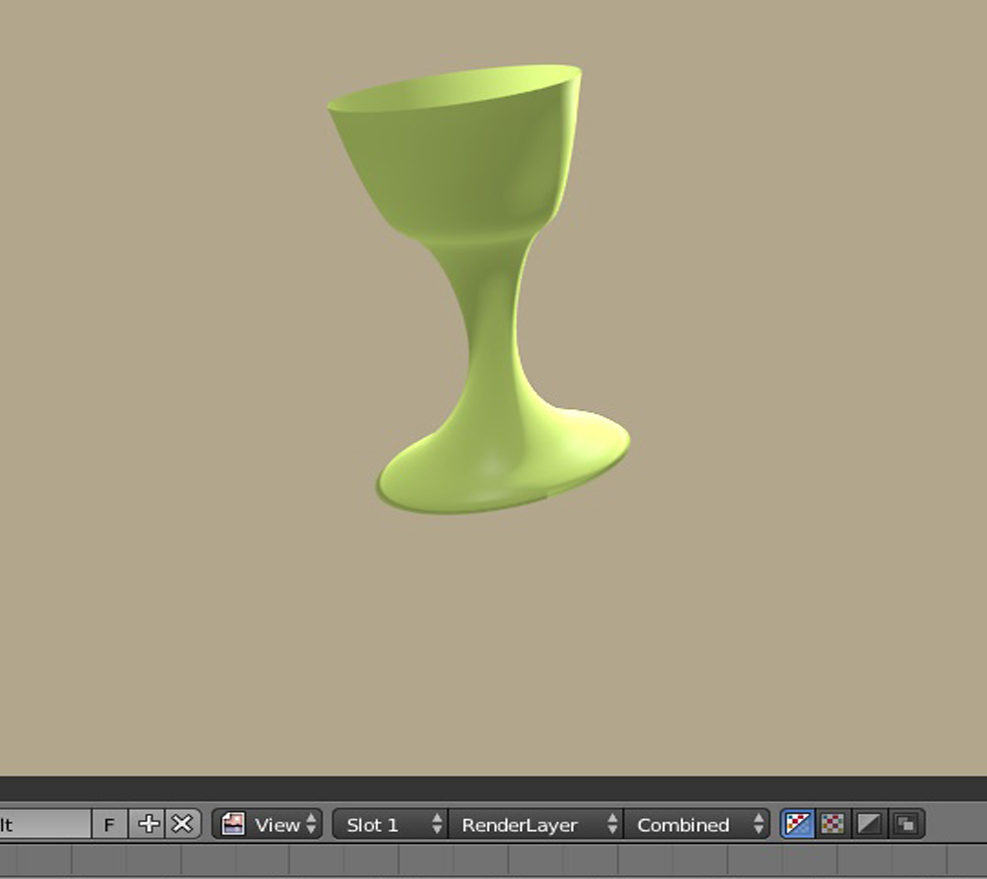
Task: Select the Z-buffer display icon
Action: [906, 824]
